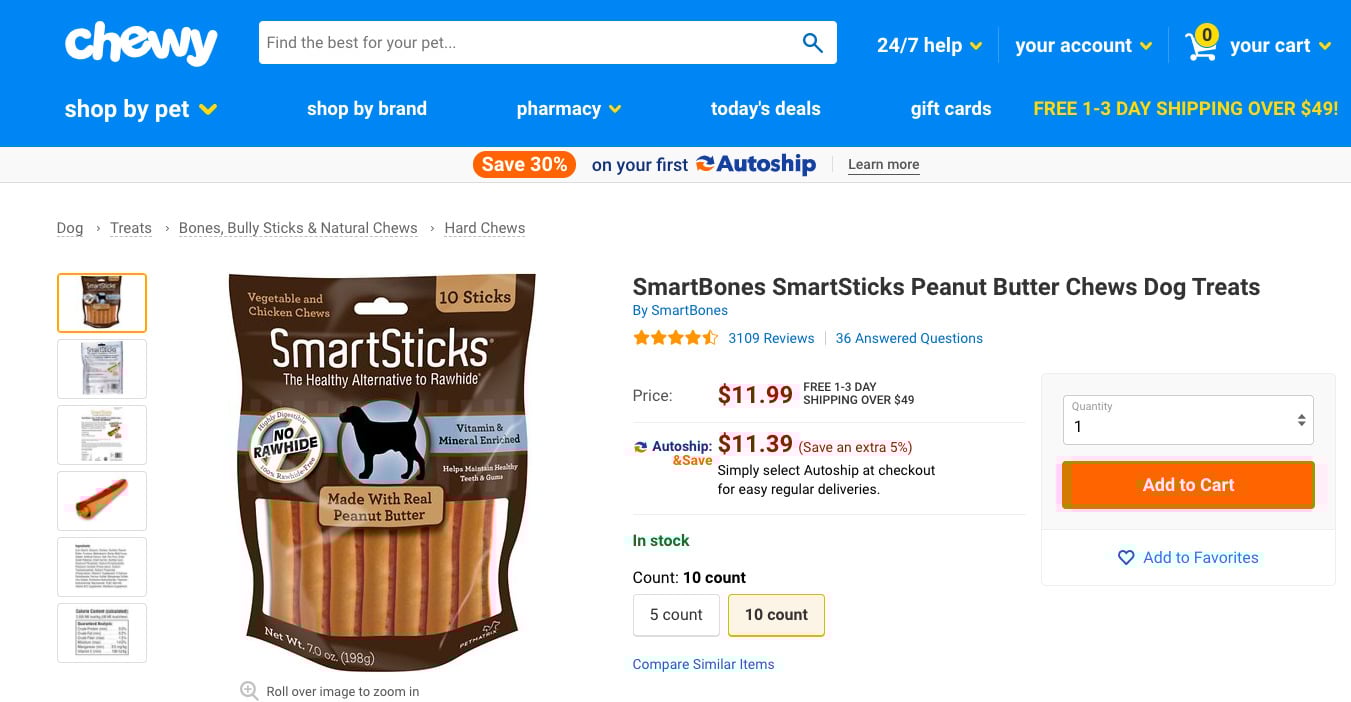Select the single chew stick thumbnail

coord(102,500)
